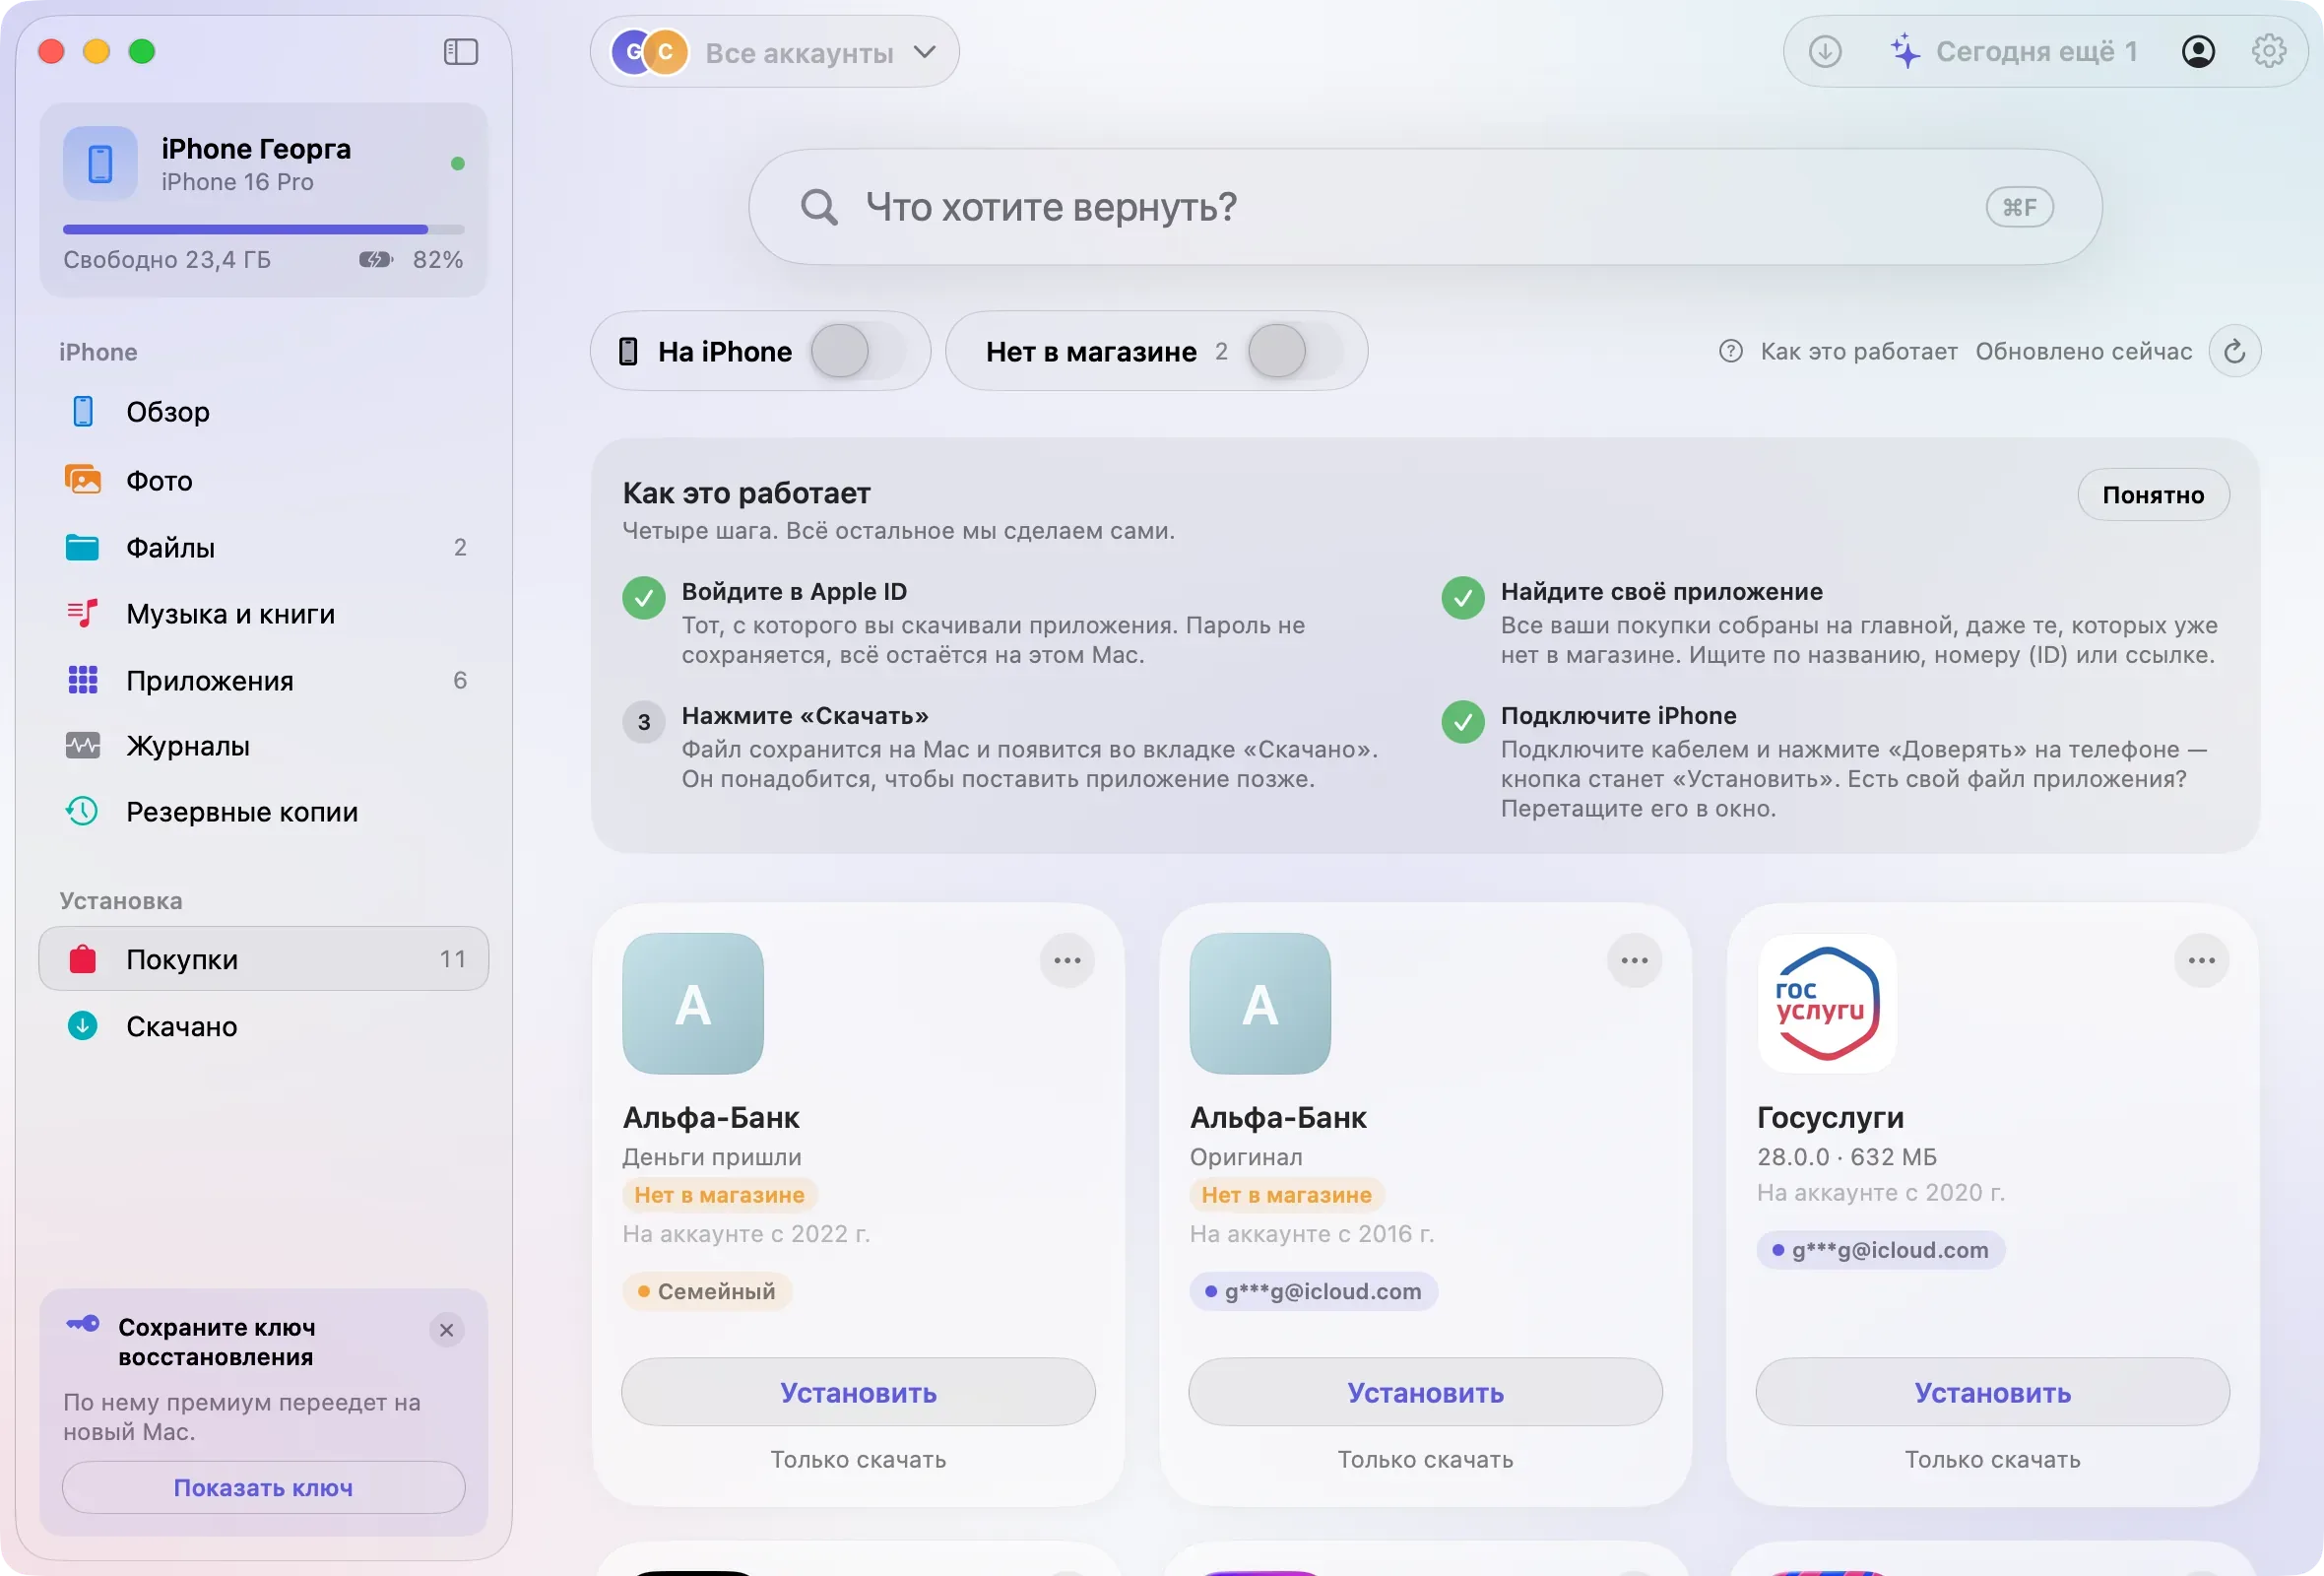Image resolution: width=2324 pixels, height=1576 pixels.
Task: Open Файлы section in sidebar
Action: pyautogui.click(x=264, y=547)
